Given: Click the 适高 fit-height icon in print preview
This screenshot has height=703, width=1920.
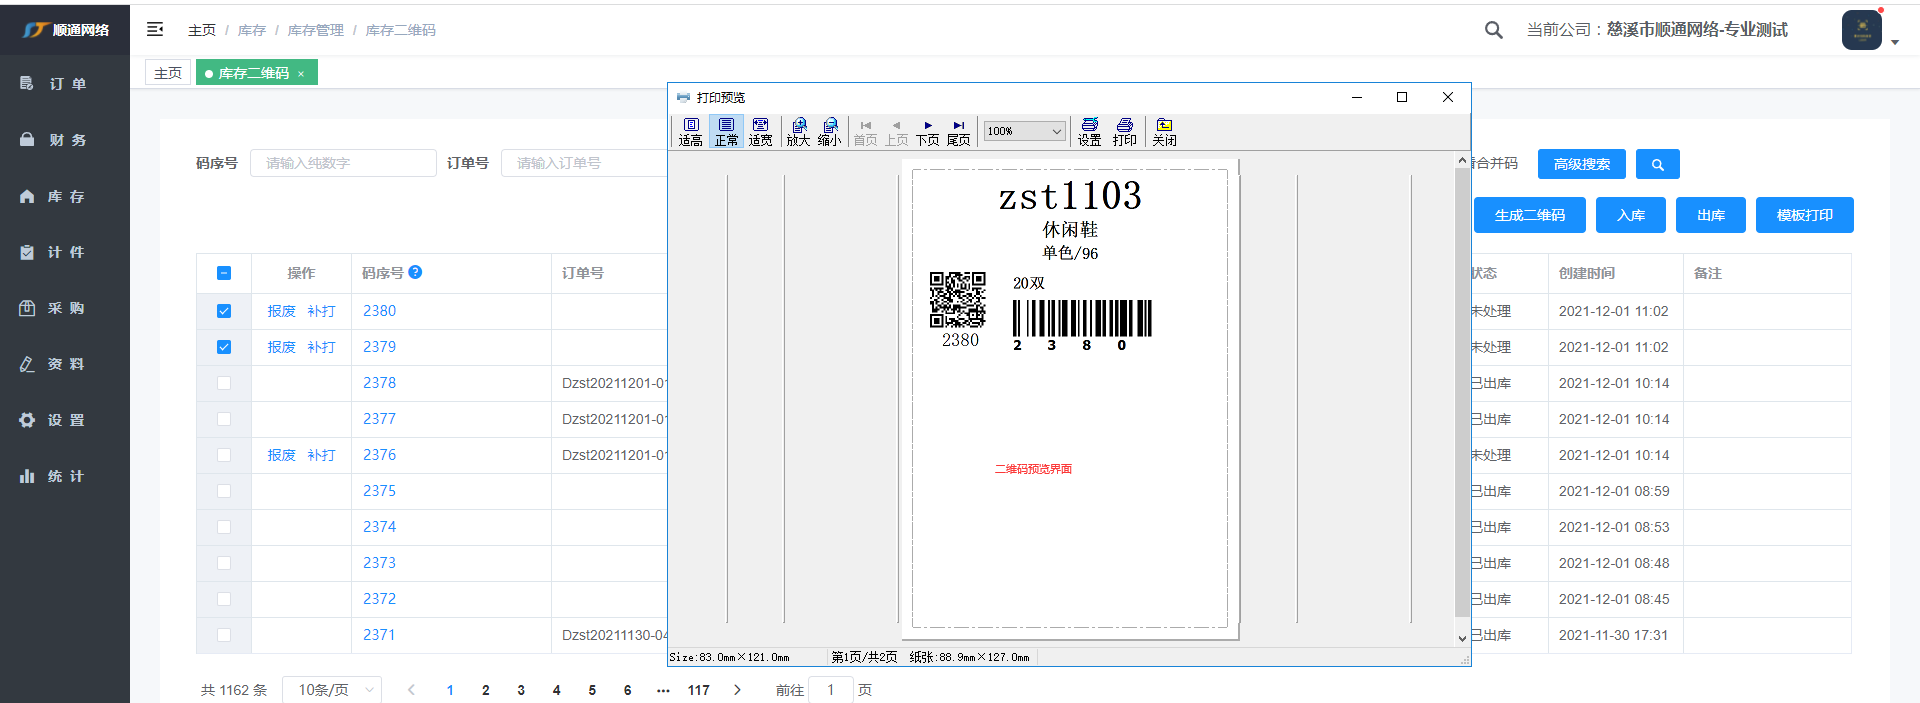Looking at the screenshot, I should click(x=690, y=131).
